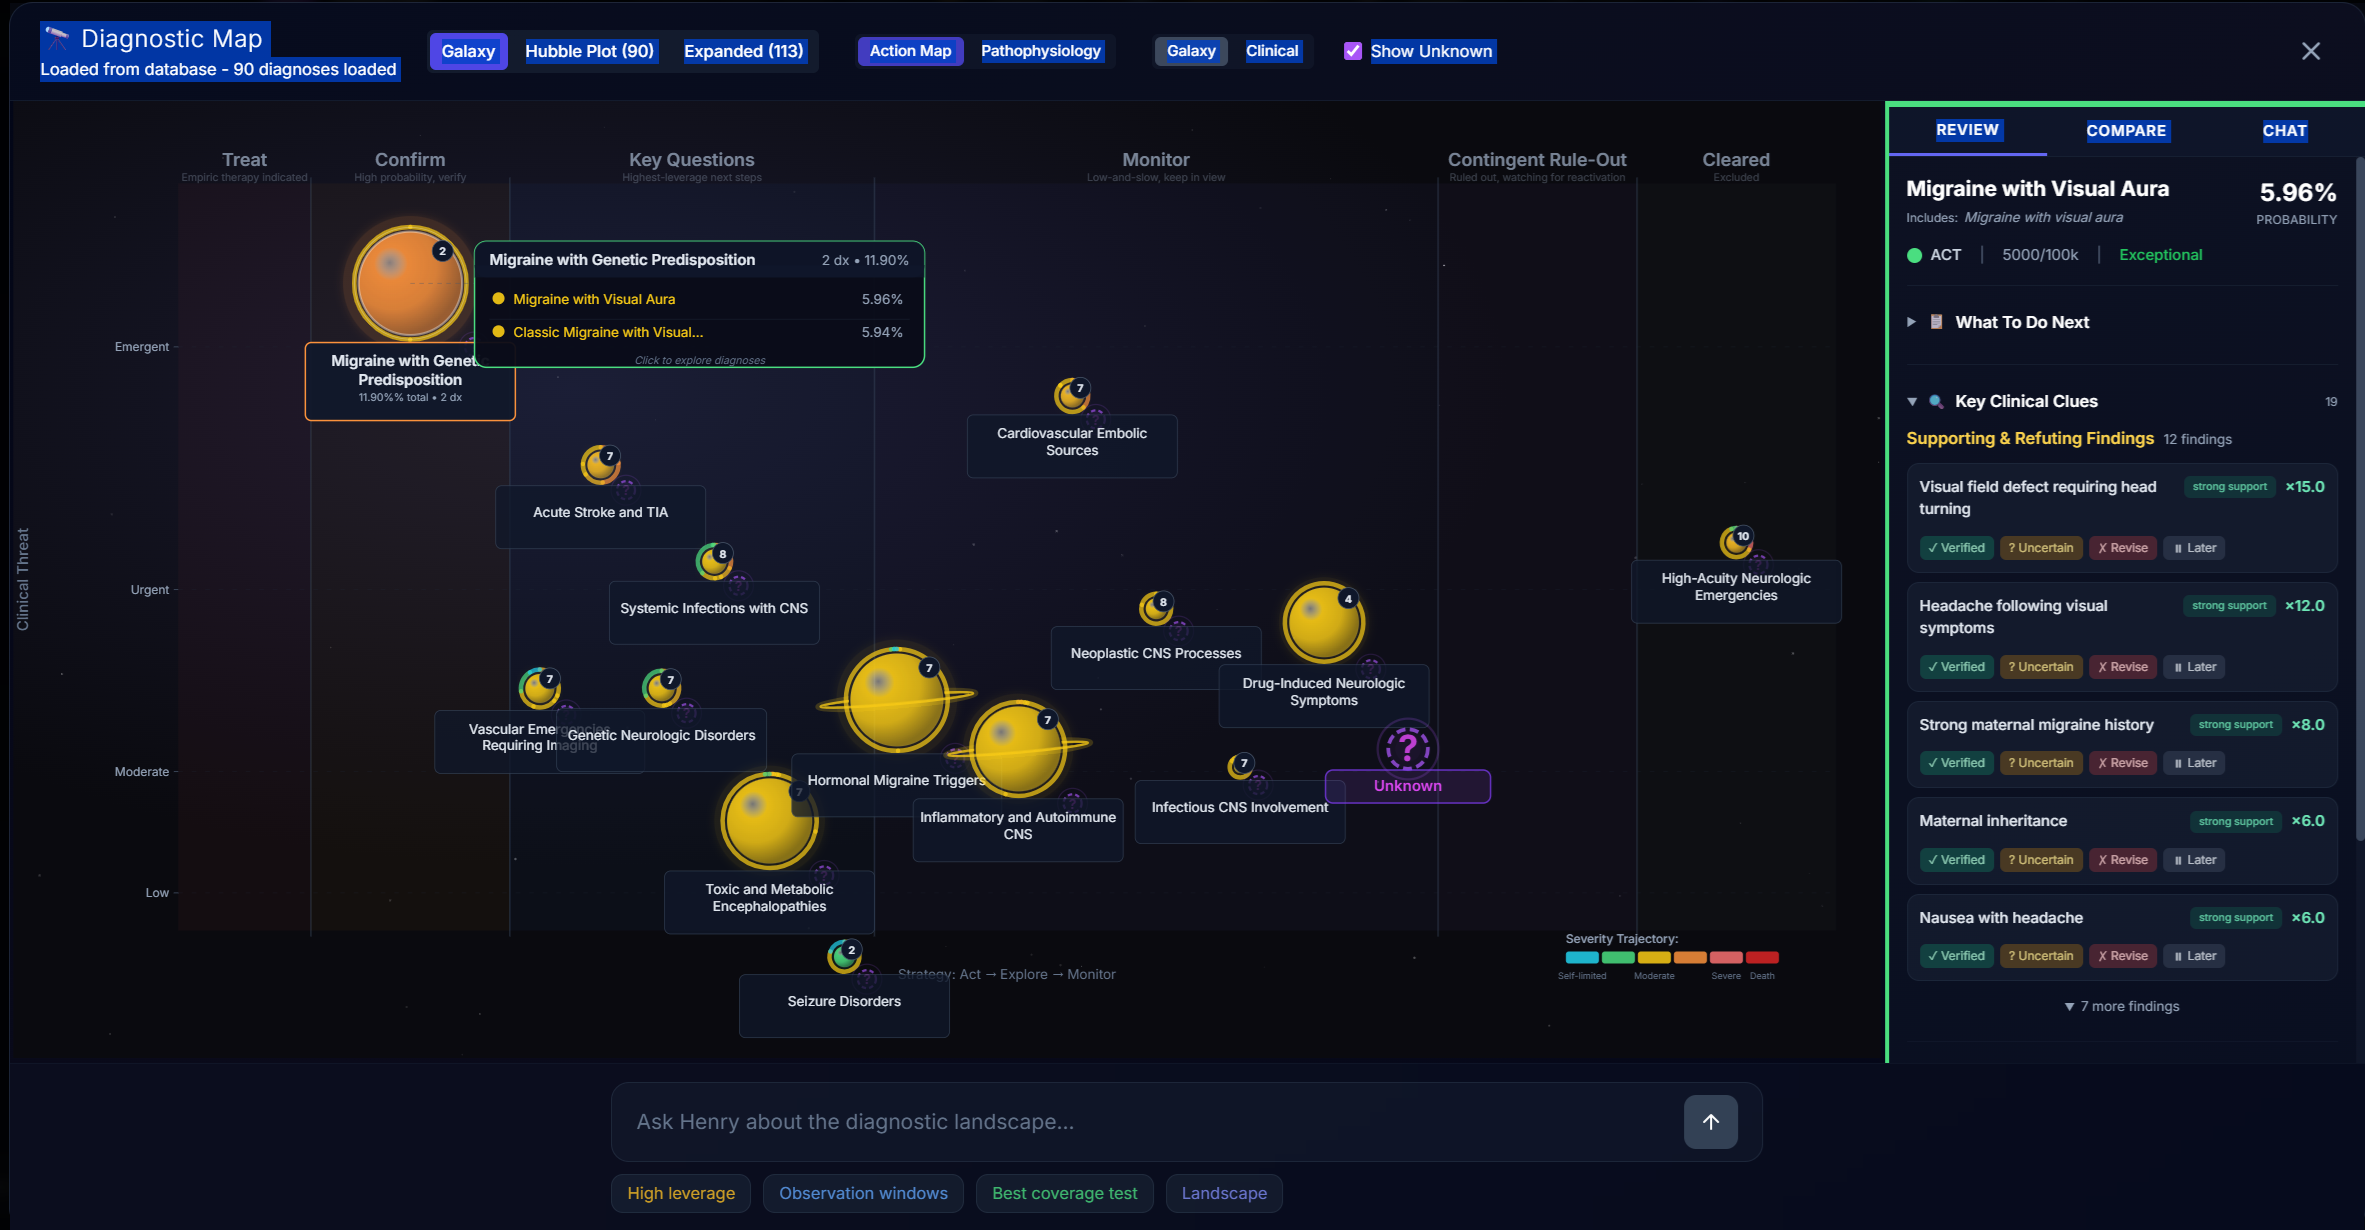Mark Visual field defect finding as Uncertain

(2040, 548)
